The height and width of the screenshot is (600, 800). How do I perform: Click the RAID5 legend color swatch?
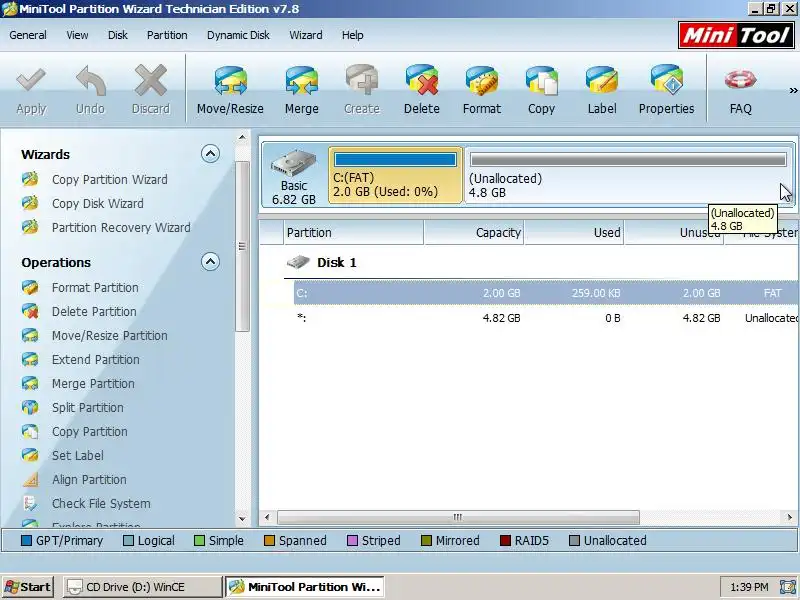(x=505, y=540)
